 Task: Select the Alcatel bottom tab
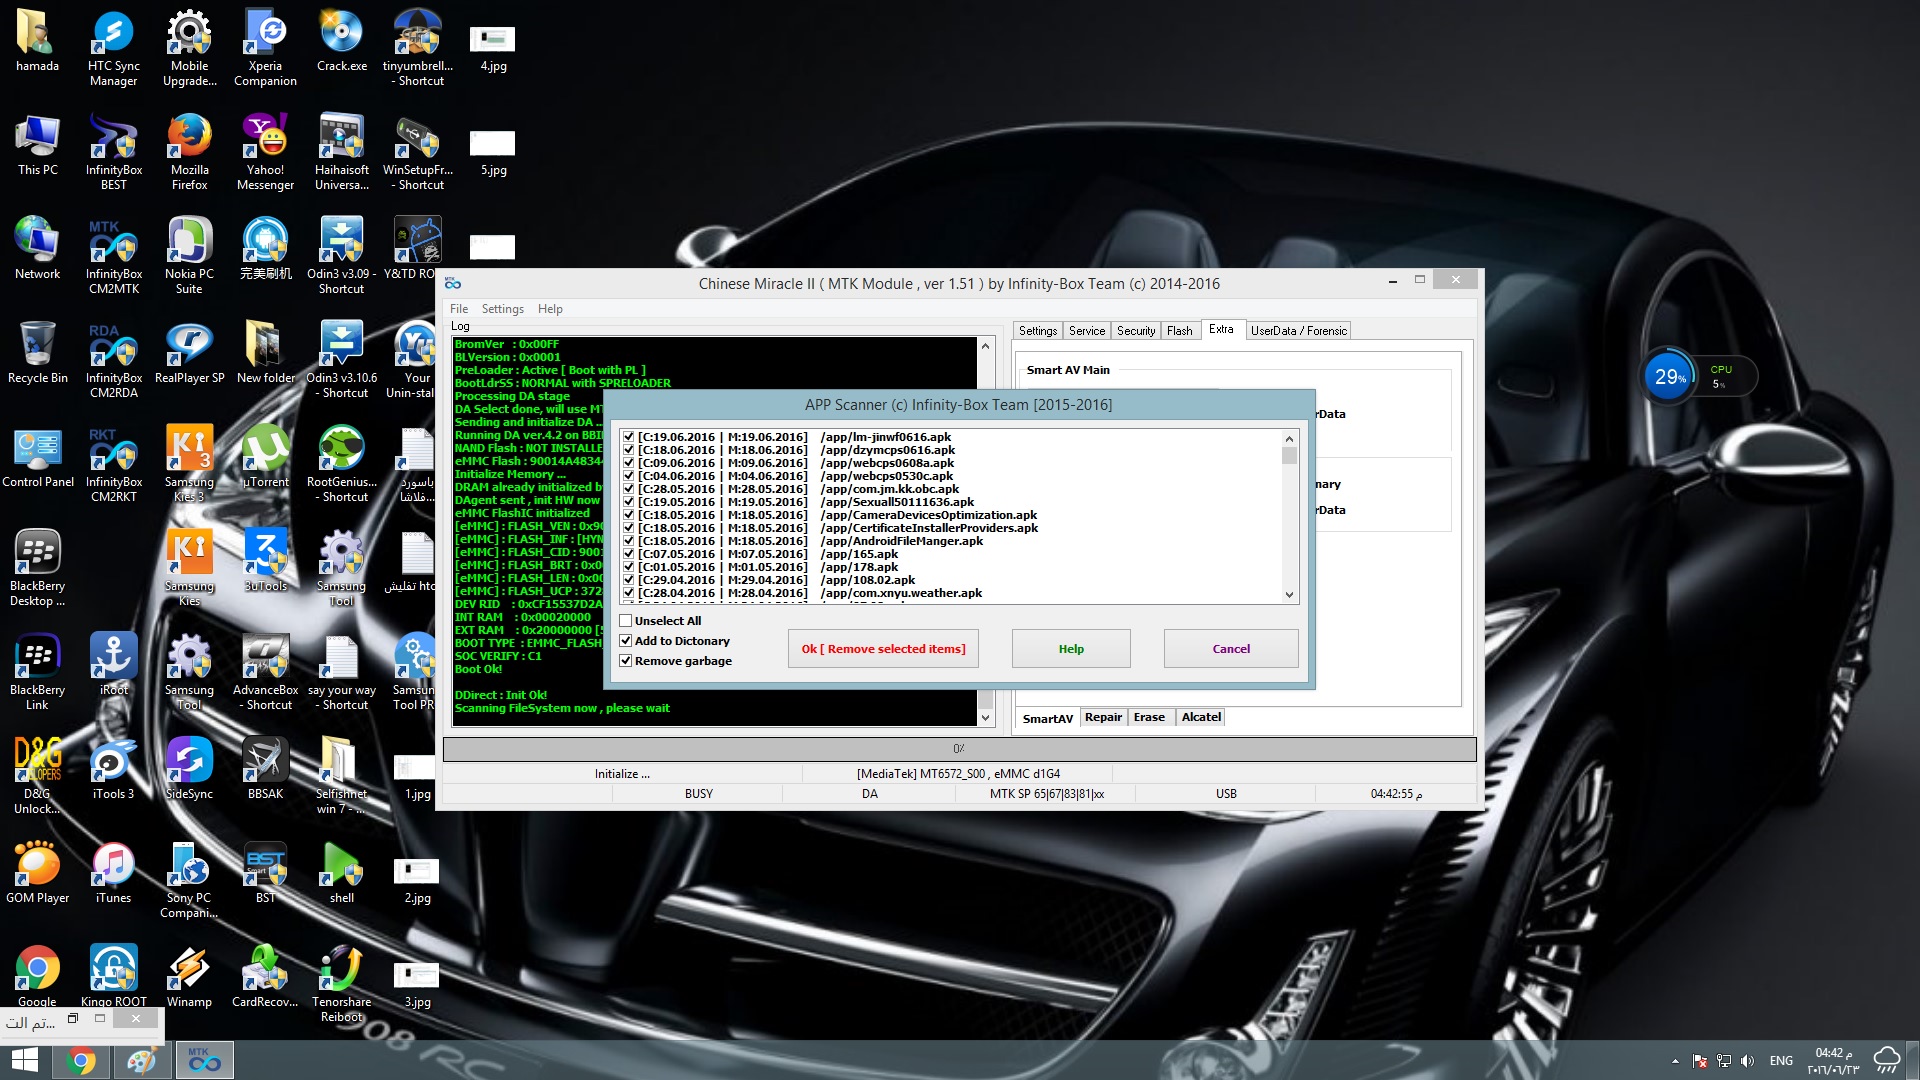[x=1201, y=717]
